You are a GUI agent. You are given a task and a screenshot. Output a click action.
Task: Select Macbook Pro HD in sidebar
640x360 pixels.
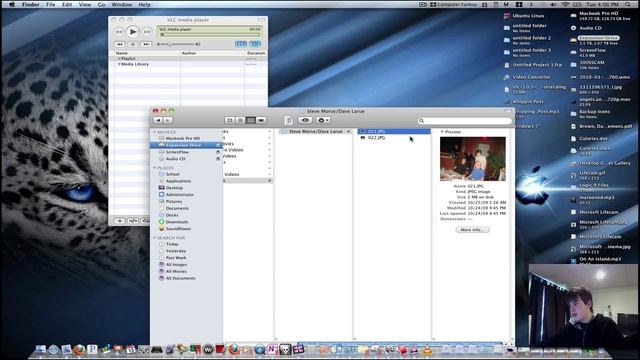[182, 138]
